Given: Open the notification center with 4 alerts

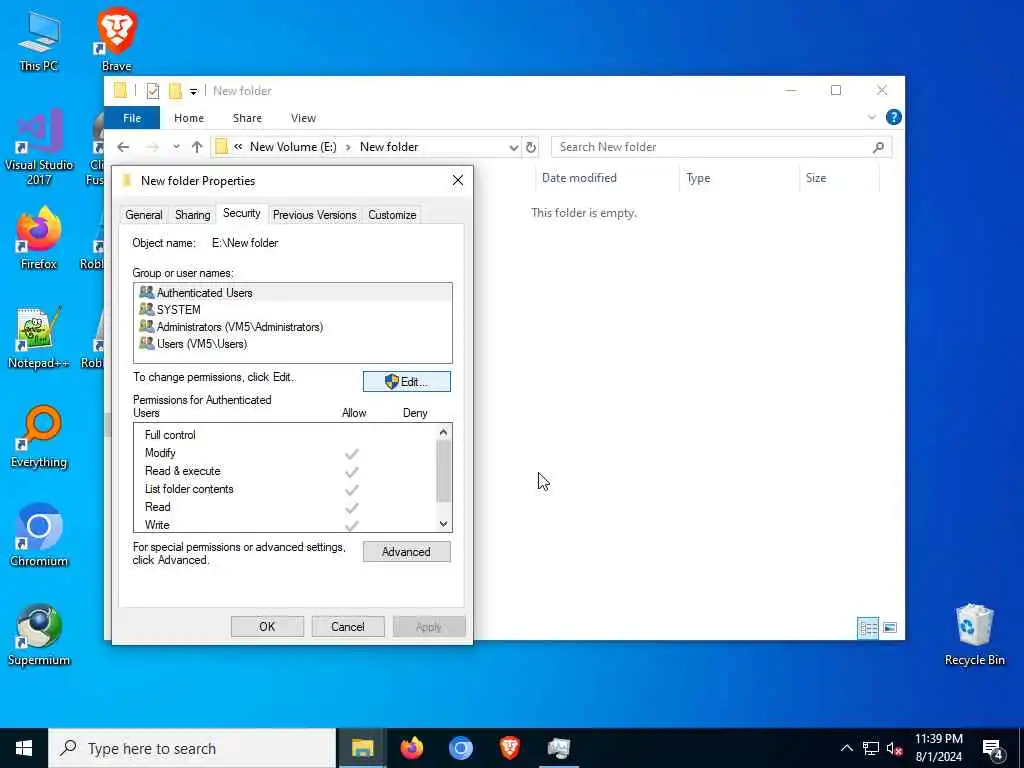Looking at the screenshot, I should 993,750.
